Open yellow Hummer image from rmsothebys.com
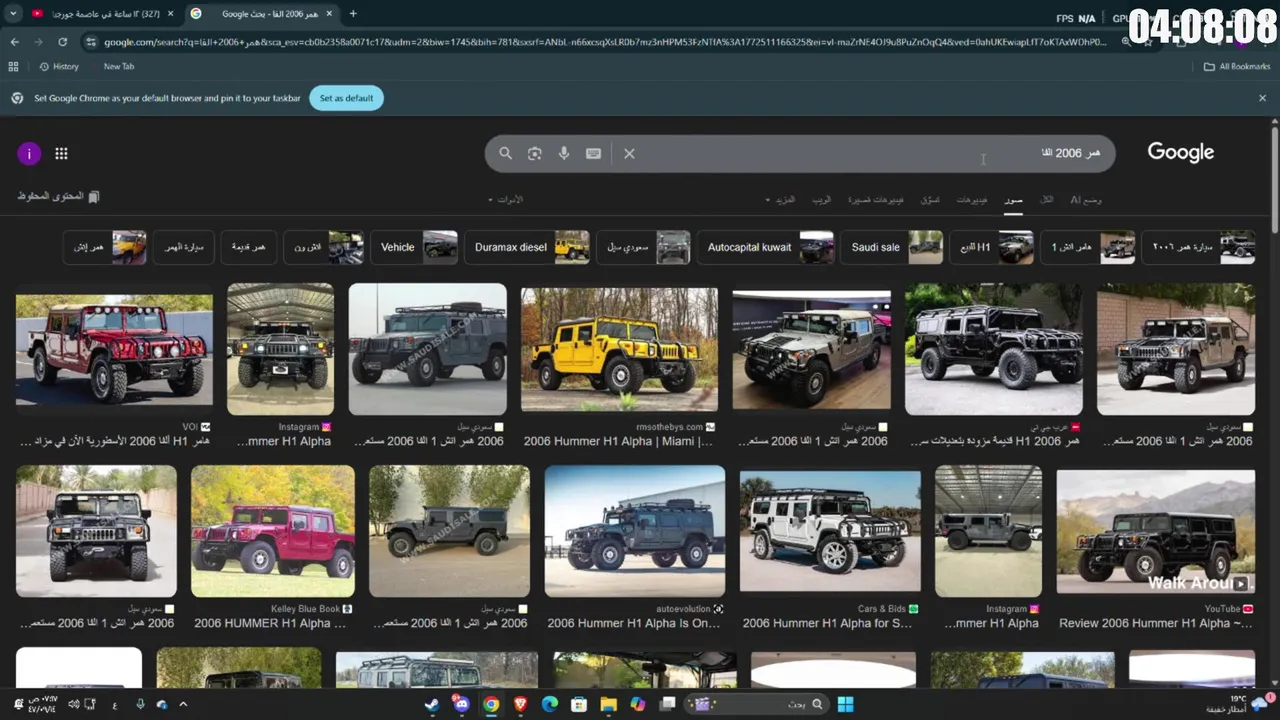 [619, 349]
